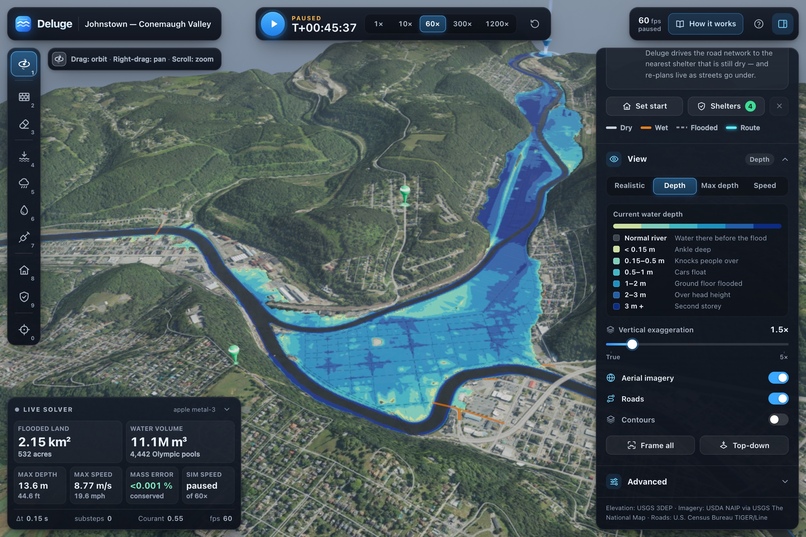
Task: Switch to Speed view
Action: coord(764,186)
